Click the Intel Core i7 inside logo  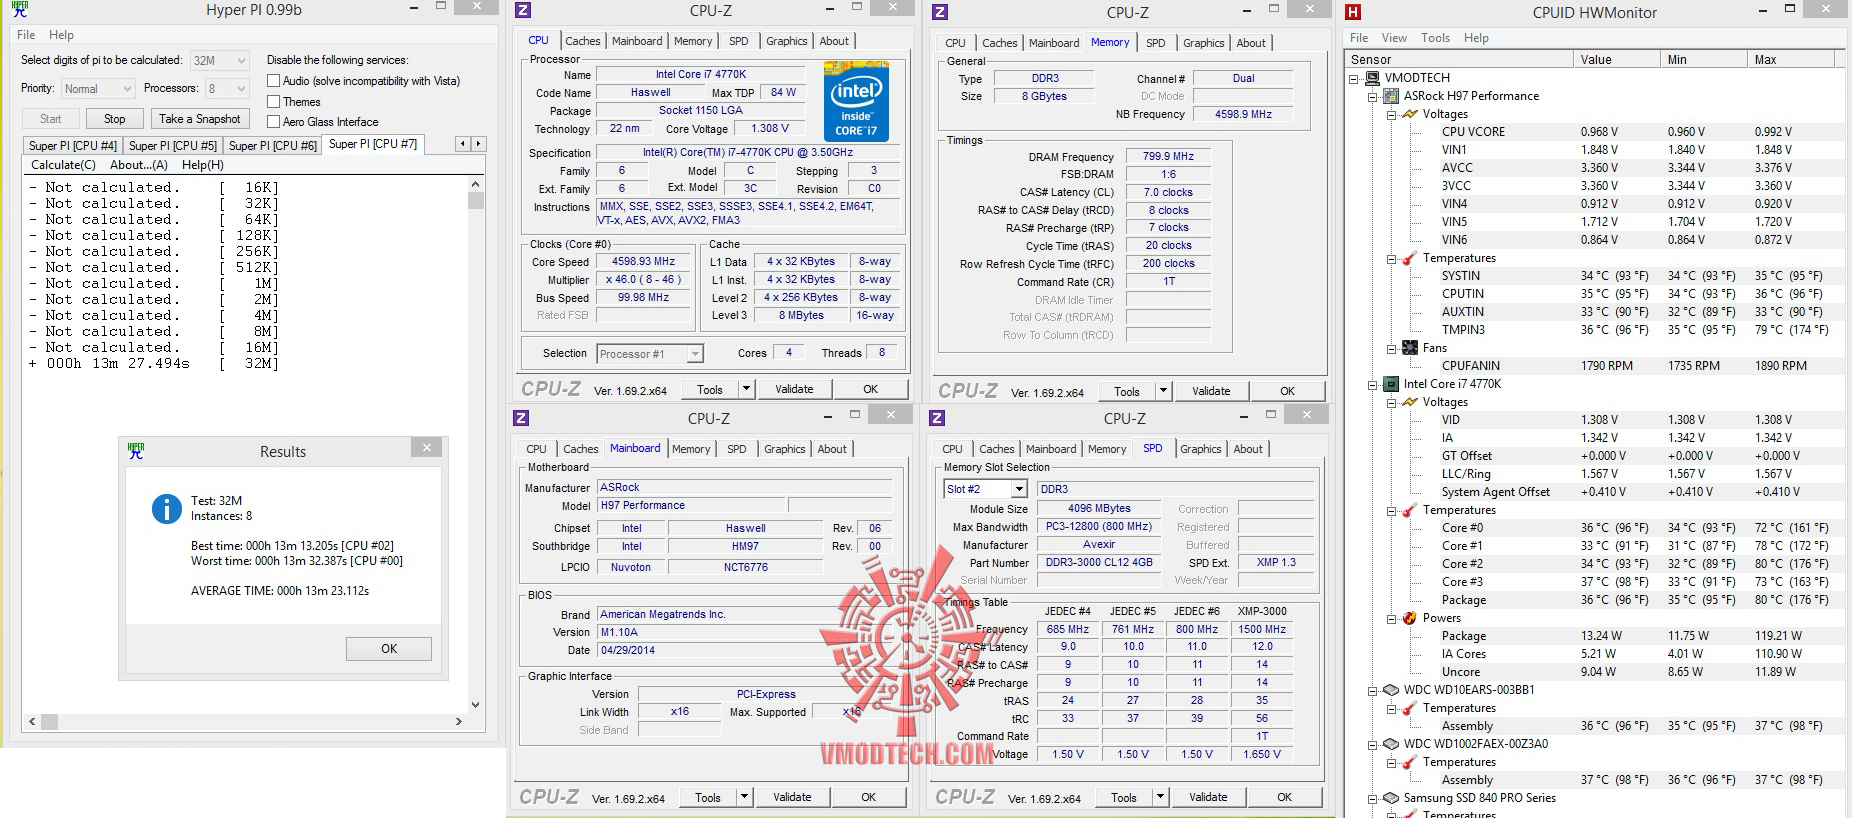click(x=856, y=101)
